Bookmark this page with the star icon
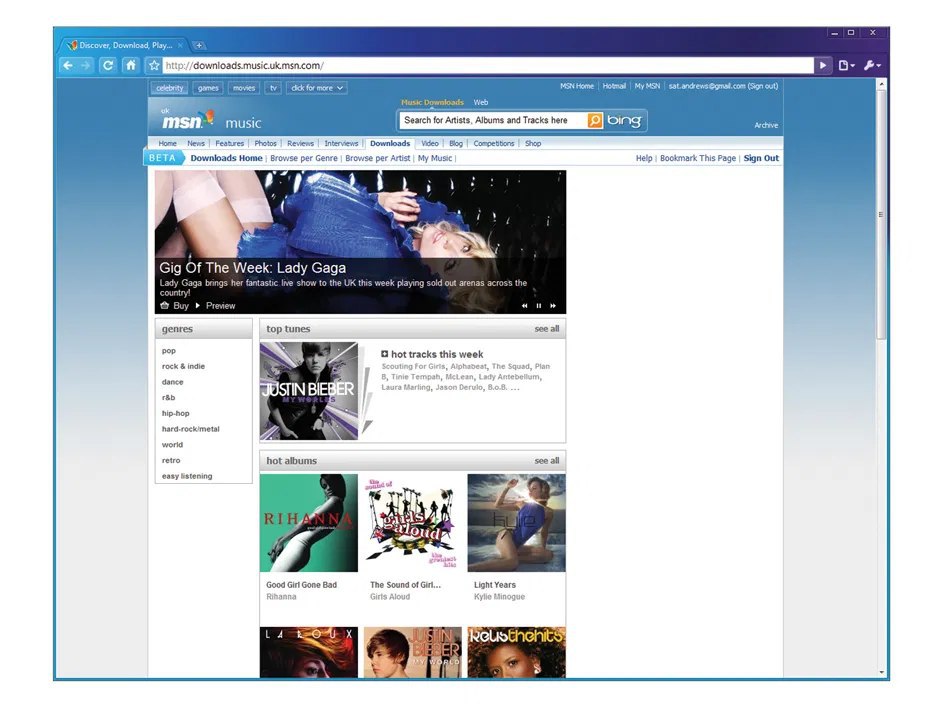The height and width of the screenshot is (709, 945). coord(154,65)
